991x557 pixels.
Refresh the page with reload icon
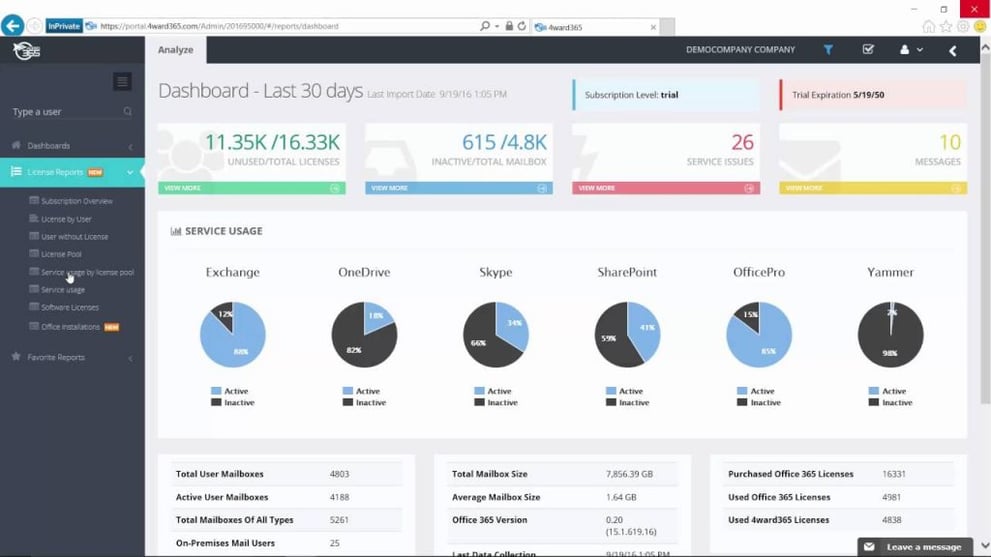[x=521, y=26]
